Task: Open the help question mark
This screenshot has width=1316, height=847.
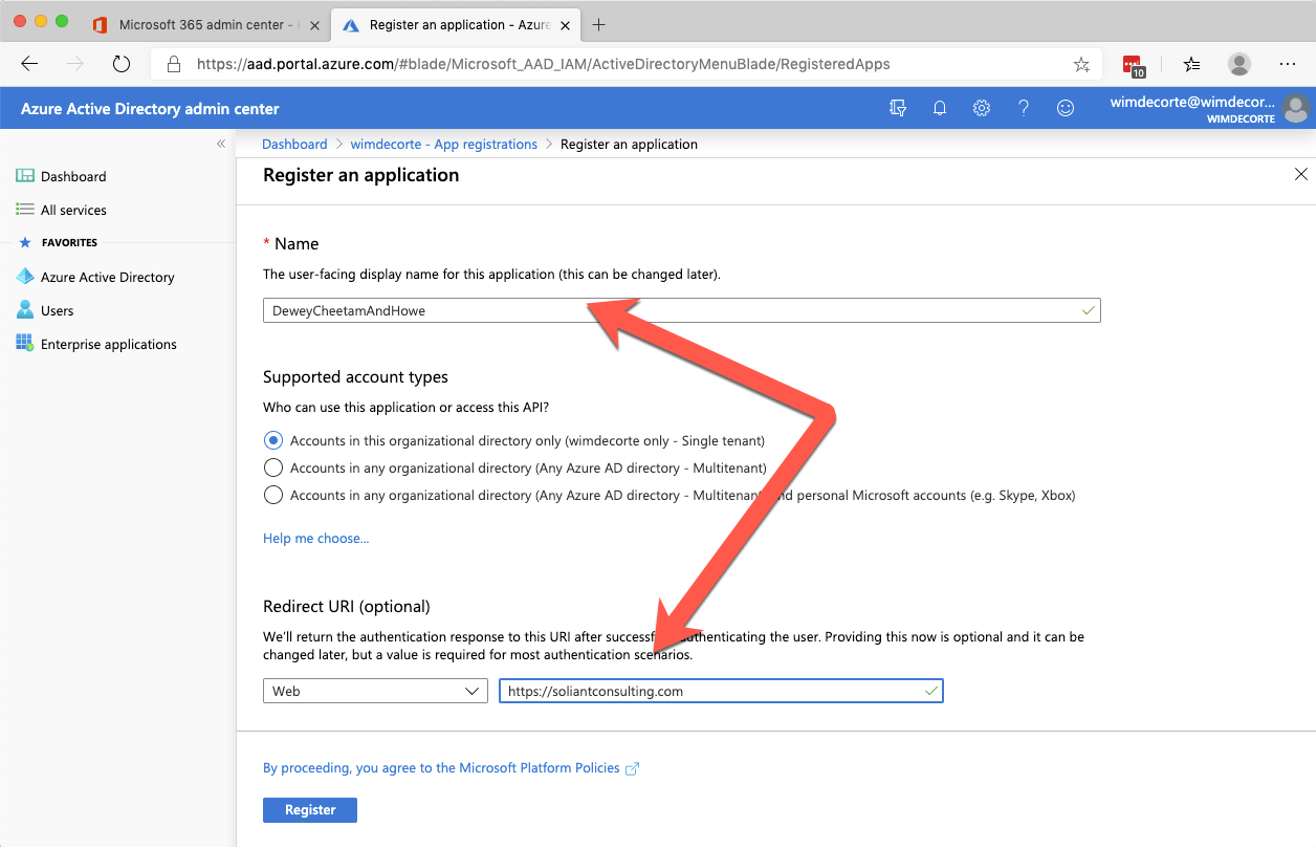Action: click(1024, 108)
